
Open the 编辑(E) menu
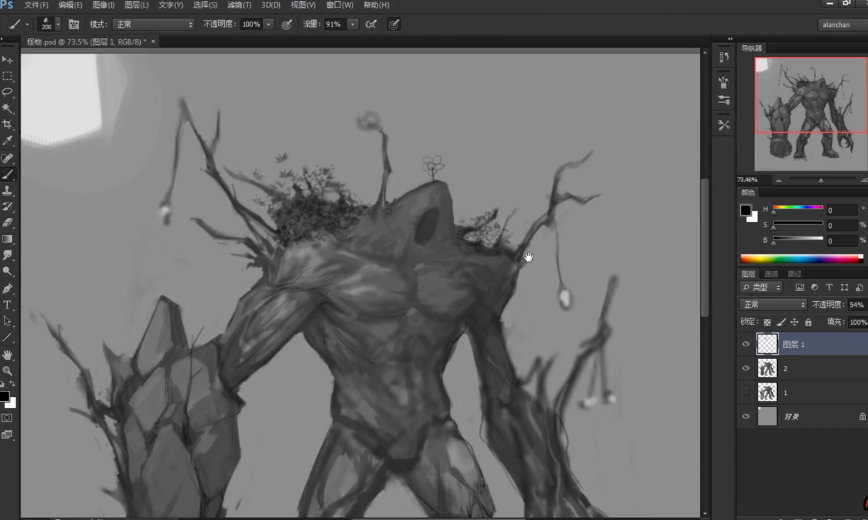click(70, 5)
